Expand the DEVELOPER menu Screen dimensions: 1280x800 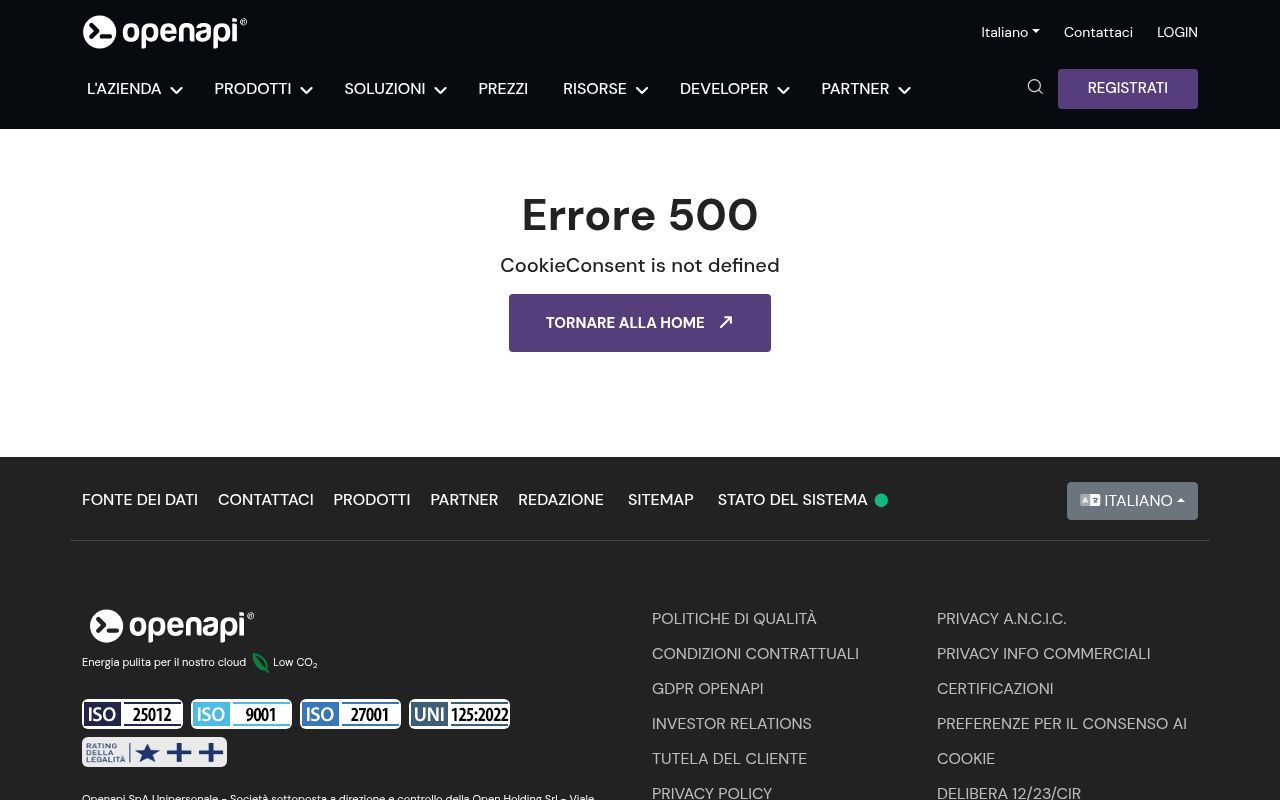(x=735, y=89)
